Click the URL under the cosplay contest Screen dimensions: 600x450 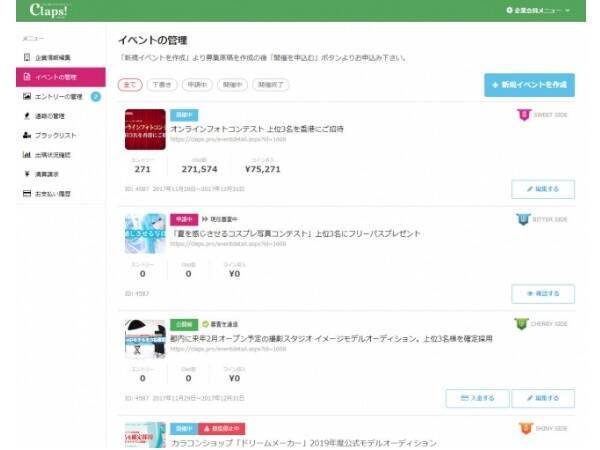[228, 244]
